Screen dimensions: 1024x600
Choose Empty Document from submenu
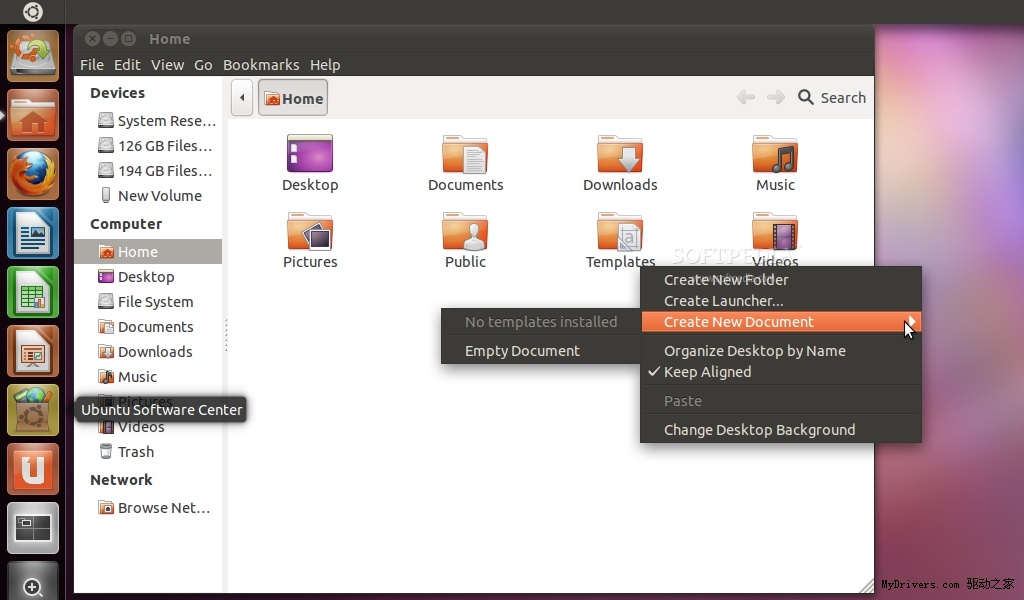(522, 351)
